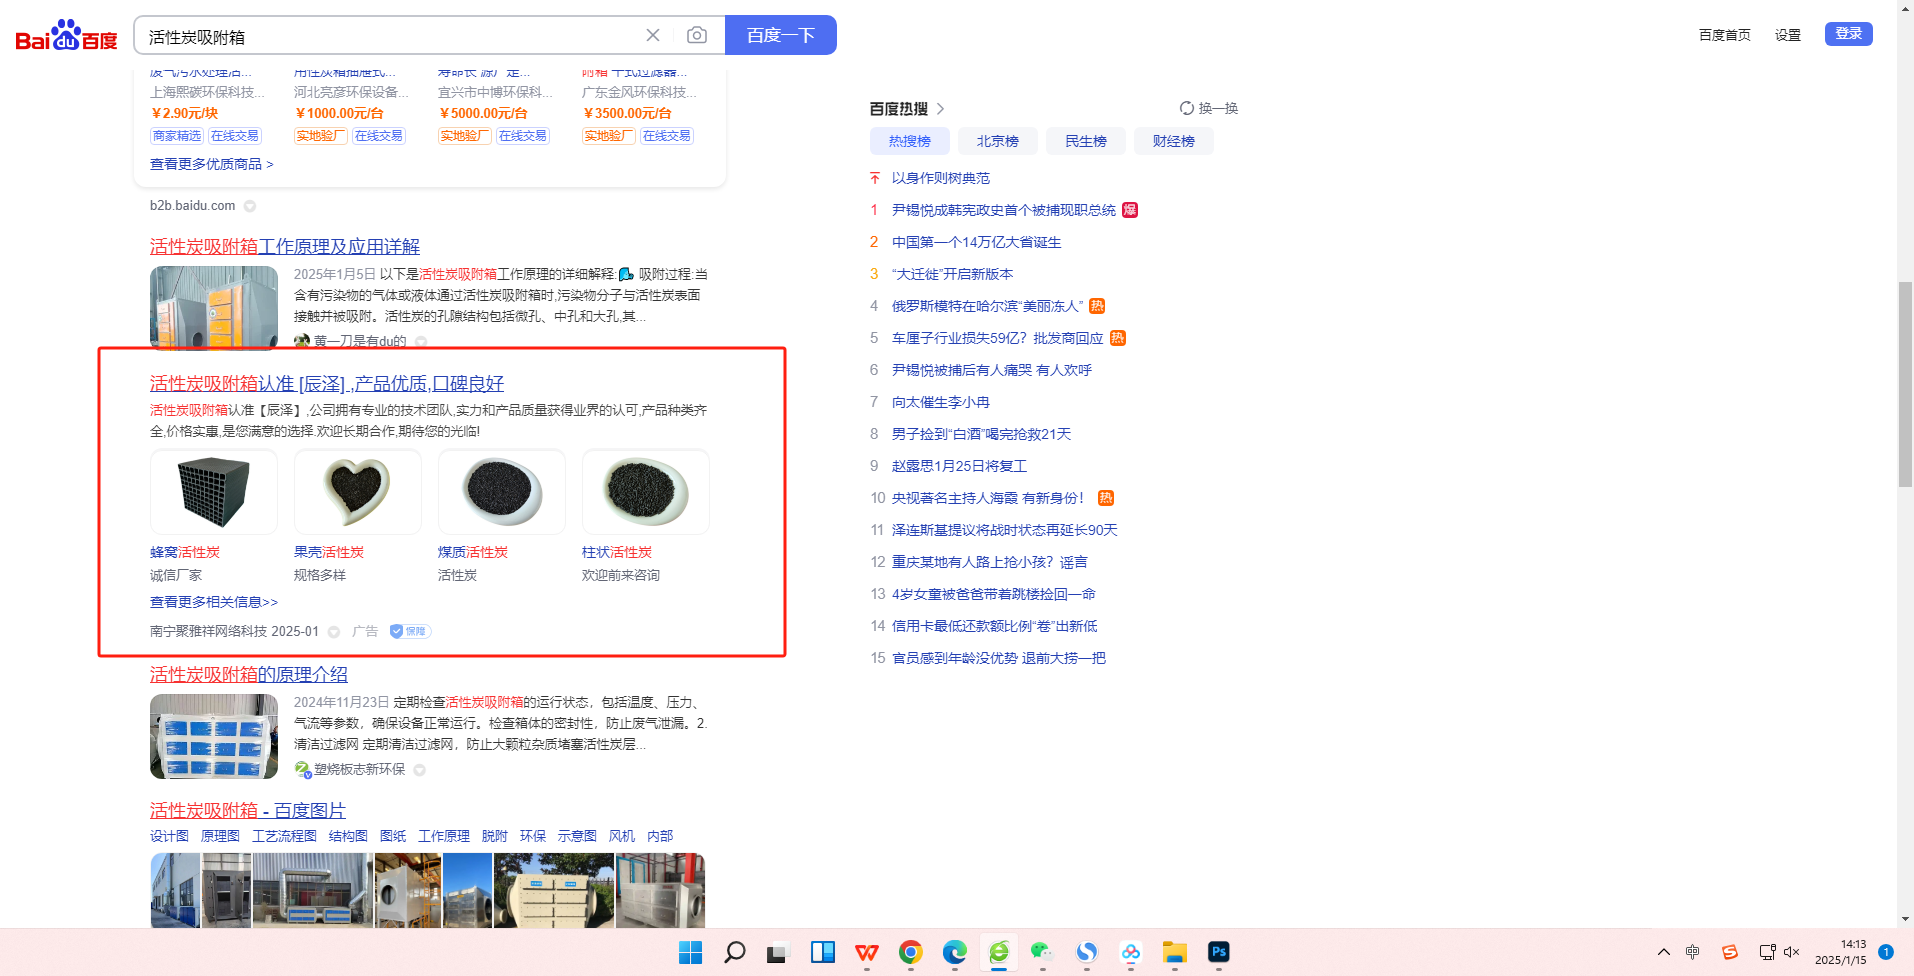This screenshot has height=976, width=1914.
Task: Expand 查看更多优质商品 link
Action: coord(211,164)
